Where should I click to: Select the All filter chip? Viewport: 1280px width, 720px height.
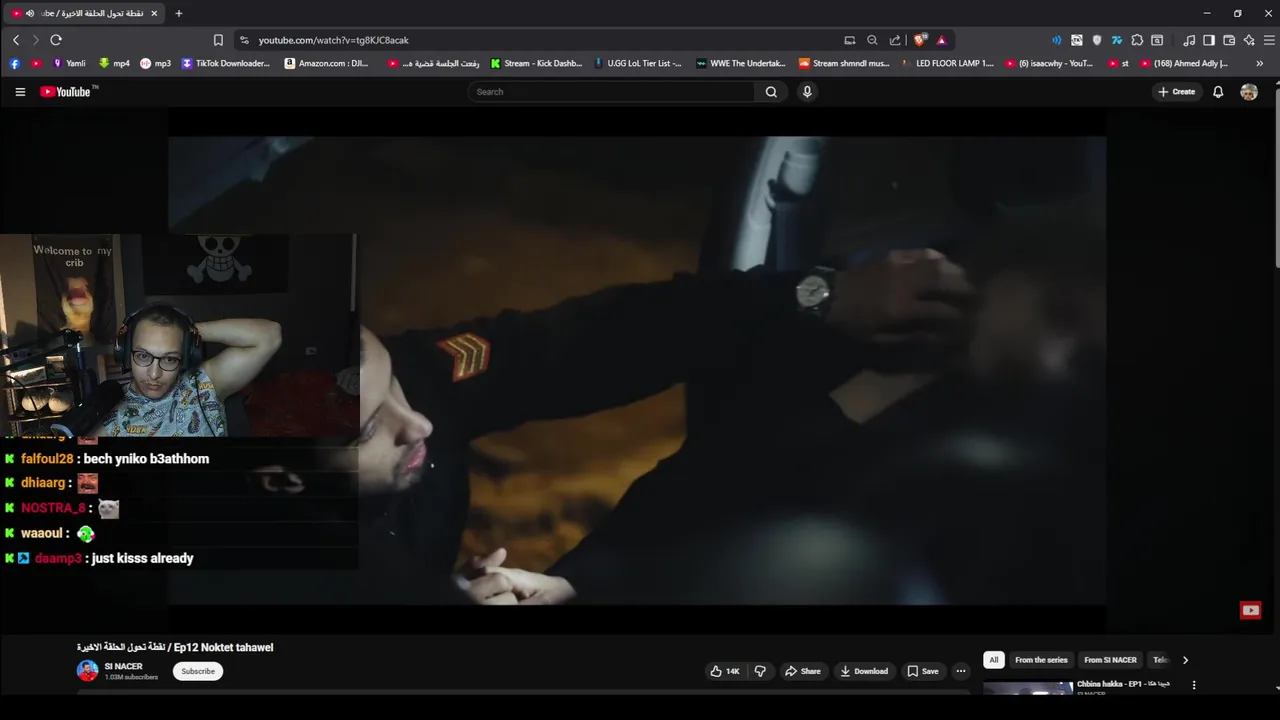(x=994, y=660)
